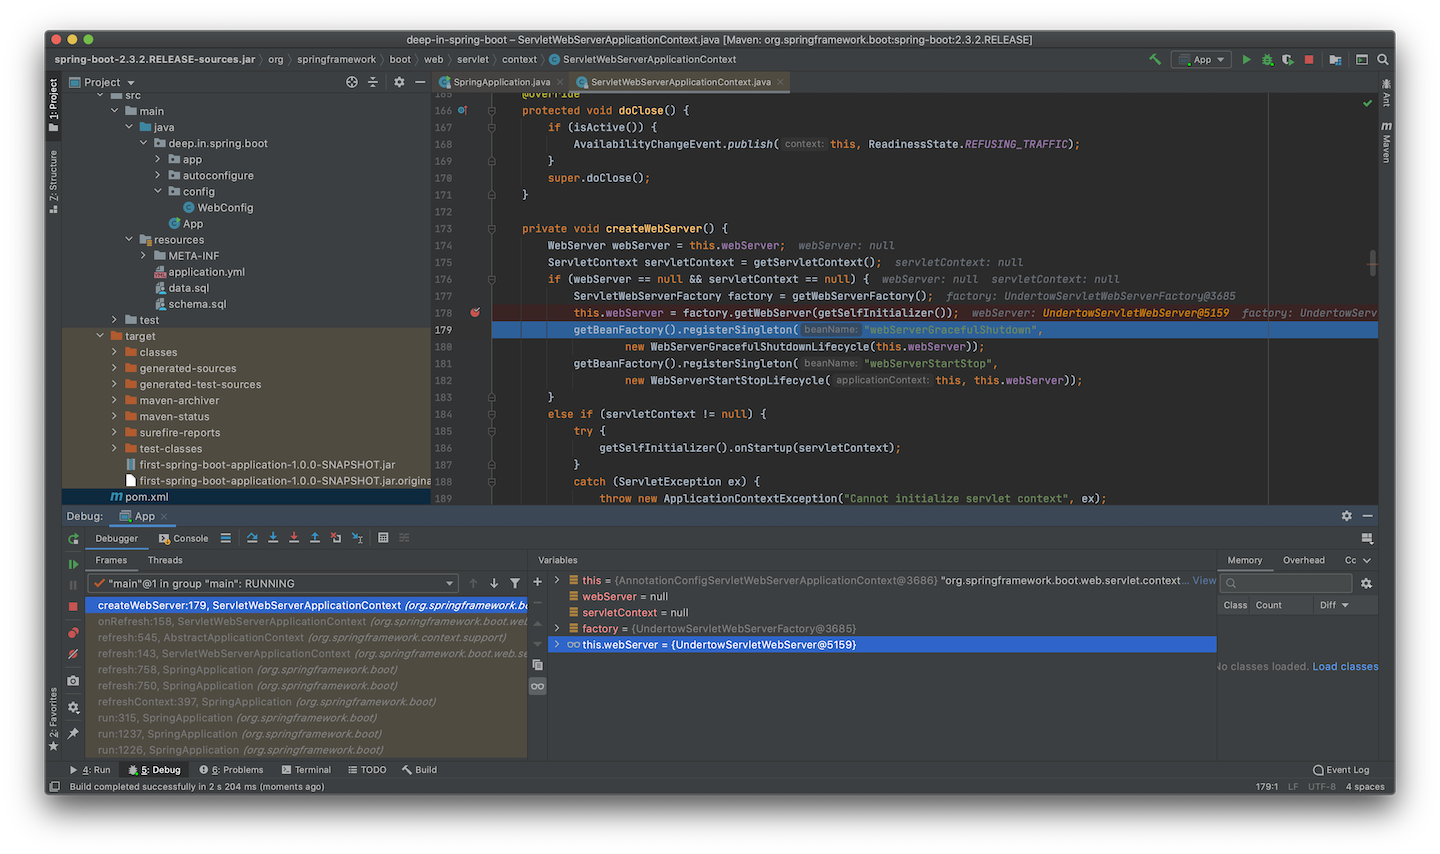Expand the META-INF folder
Image resolution: width=1440 pixels, height=854 pixels.
click(x=144, y=256)
